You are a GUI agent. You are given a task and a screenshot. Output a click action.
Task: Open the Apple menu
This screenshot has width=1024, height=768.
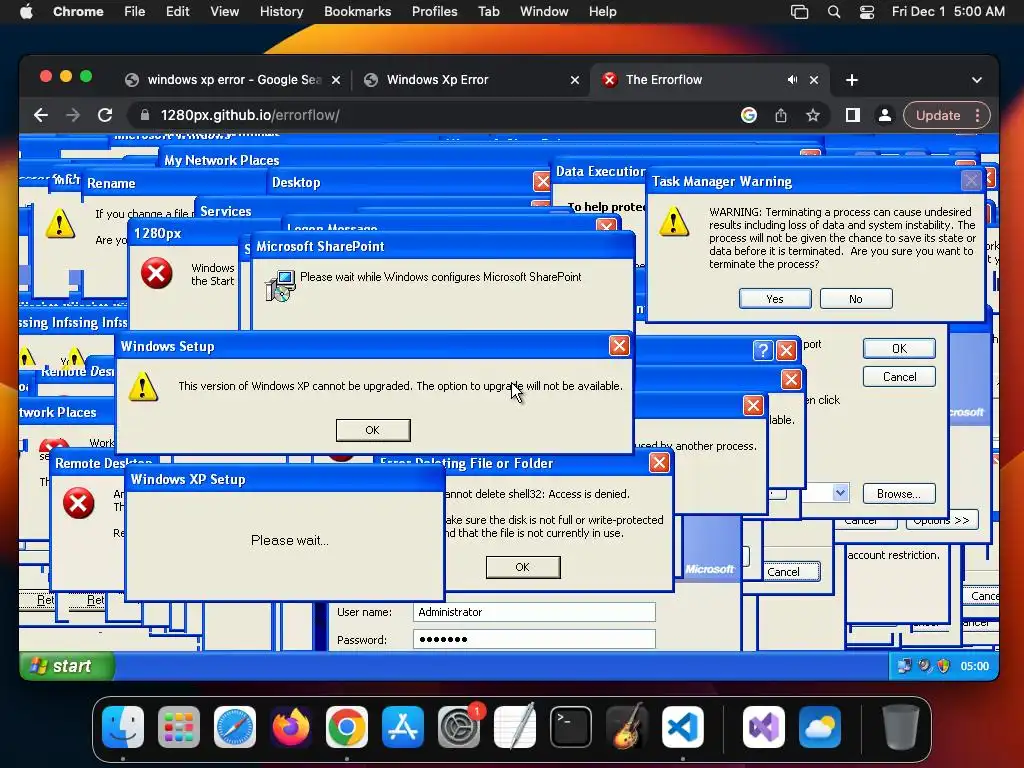26,12
